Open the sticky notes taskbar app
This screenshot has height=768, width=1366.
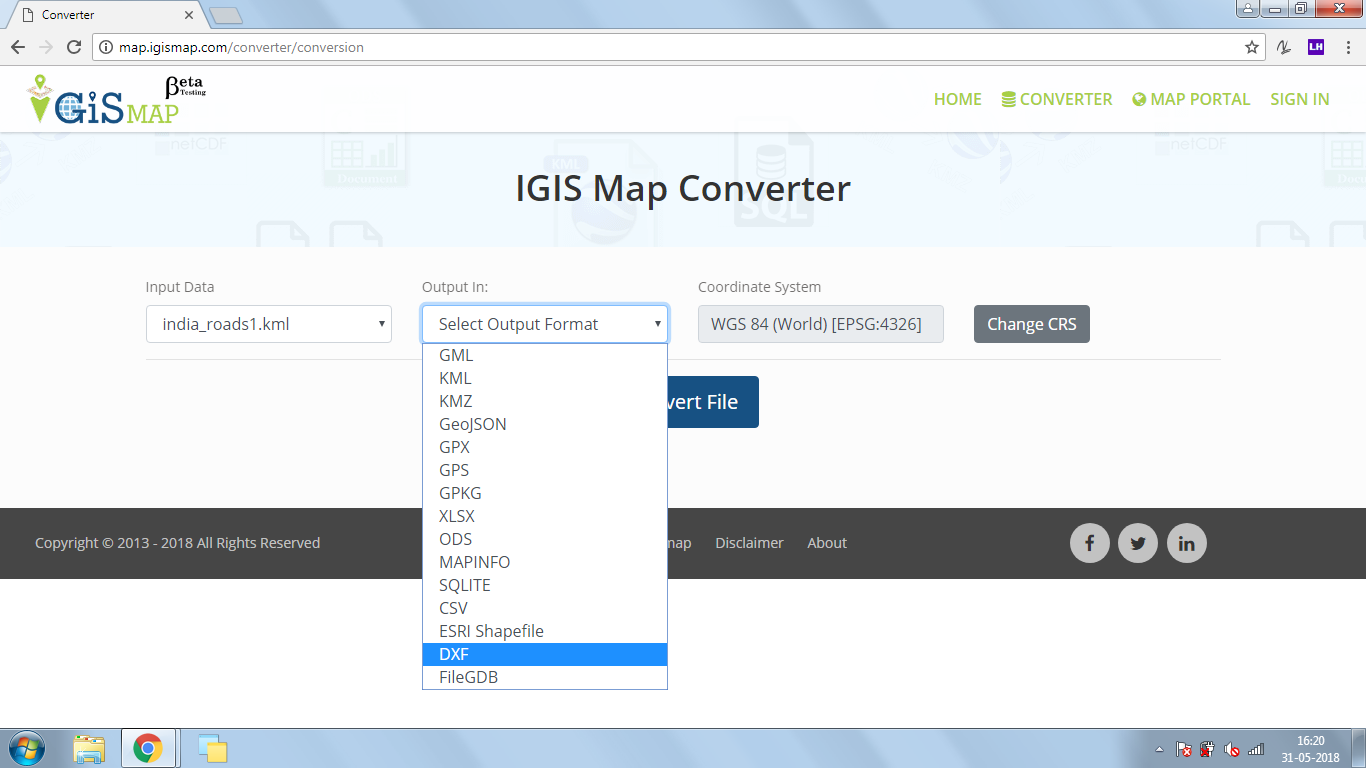click(212, 748)
